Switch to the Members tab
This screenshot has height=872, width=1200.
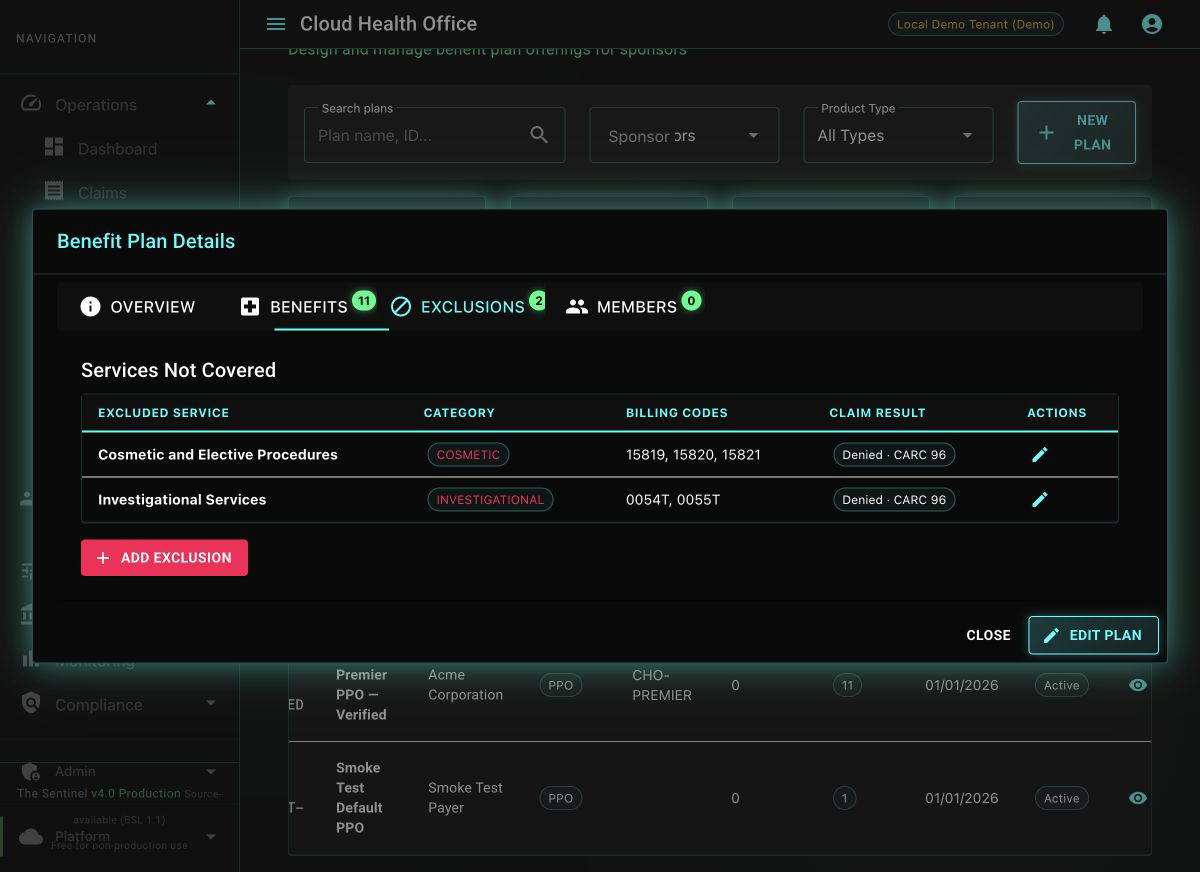pyautogui.click(x=633, y=307)
